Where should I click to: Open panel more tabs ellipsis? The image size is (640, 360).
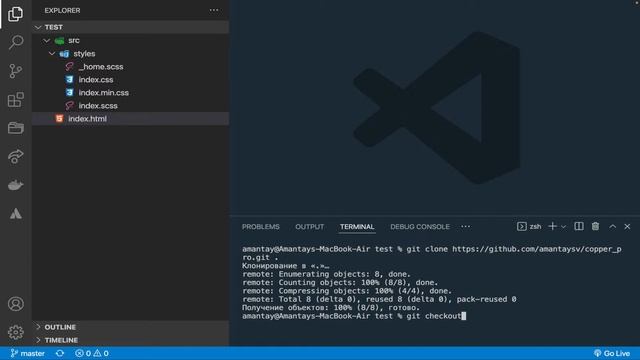point(466,227)
